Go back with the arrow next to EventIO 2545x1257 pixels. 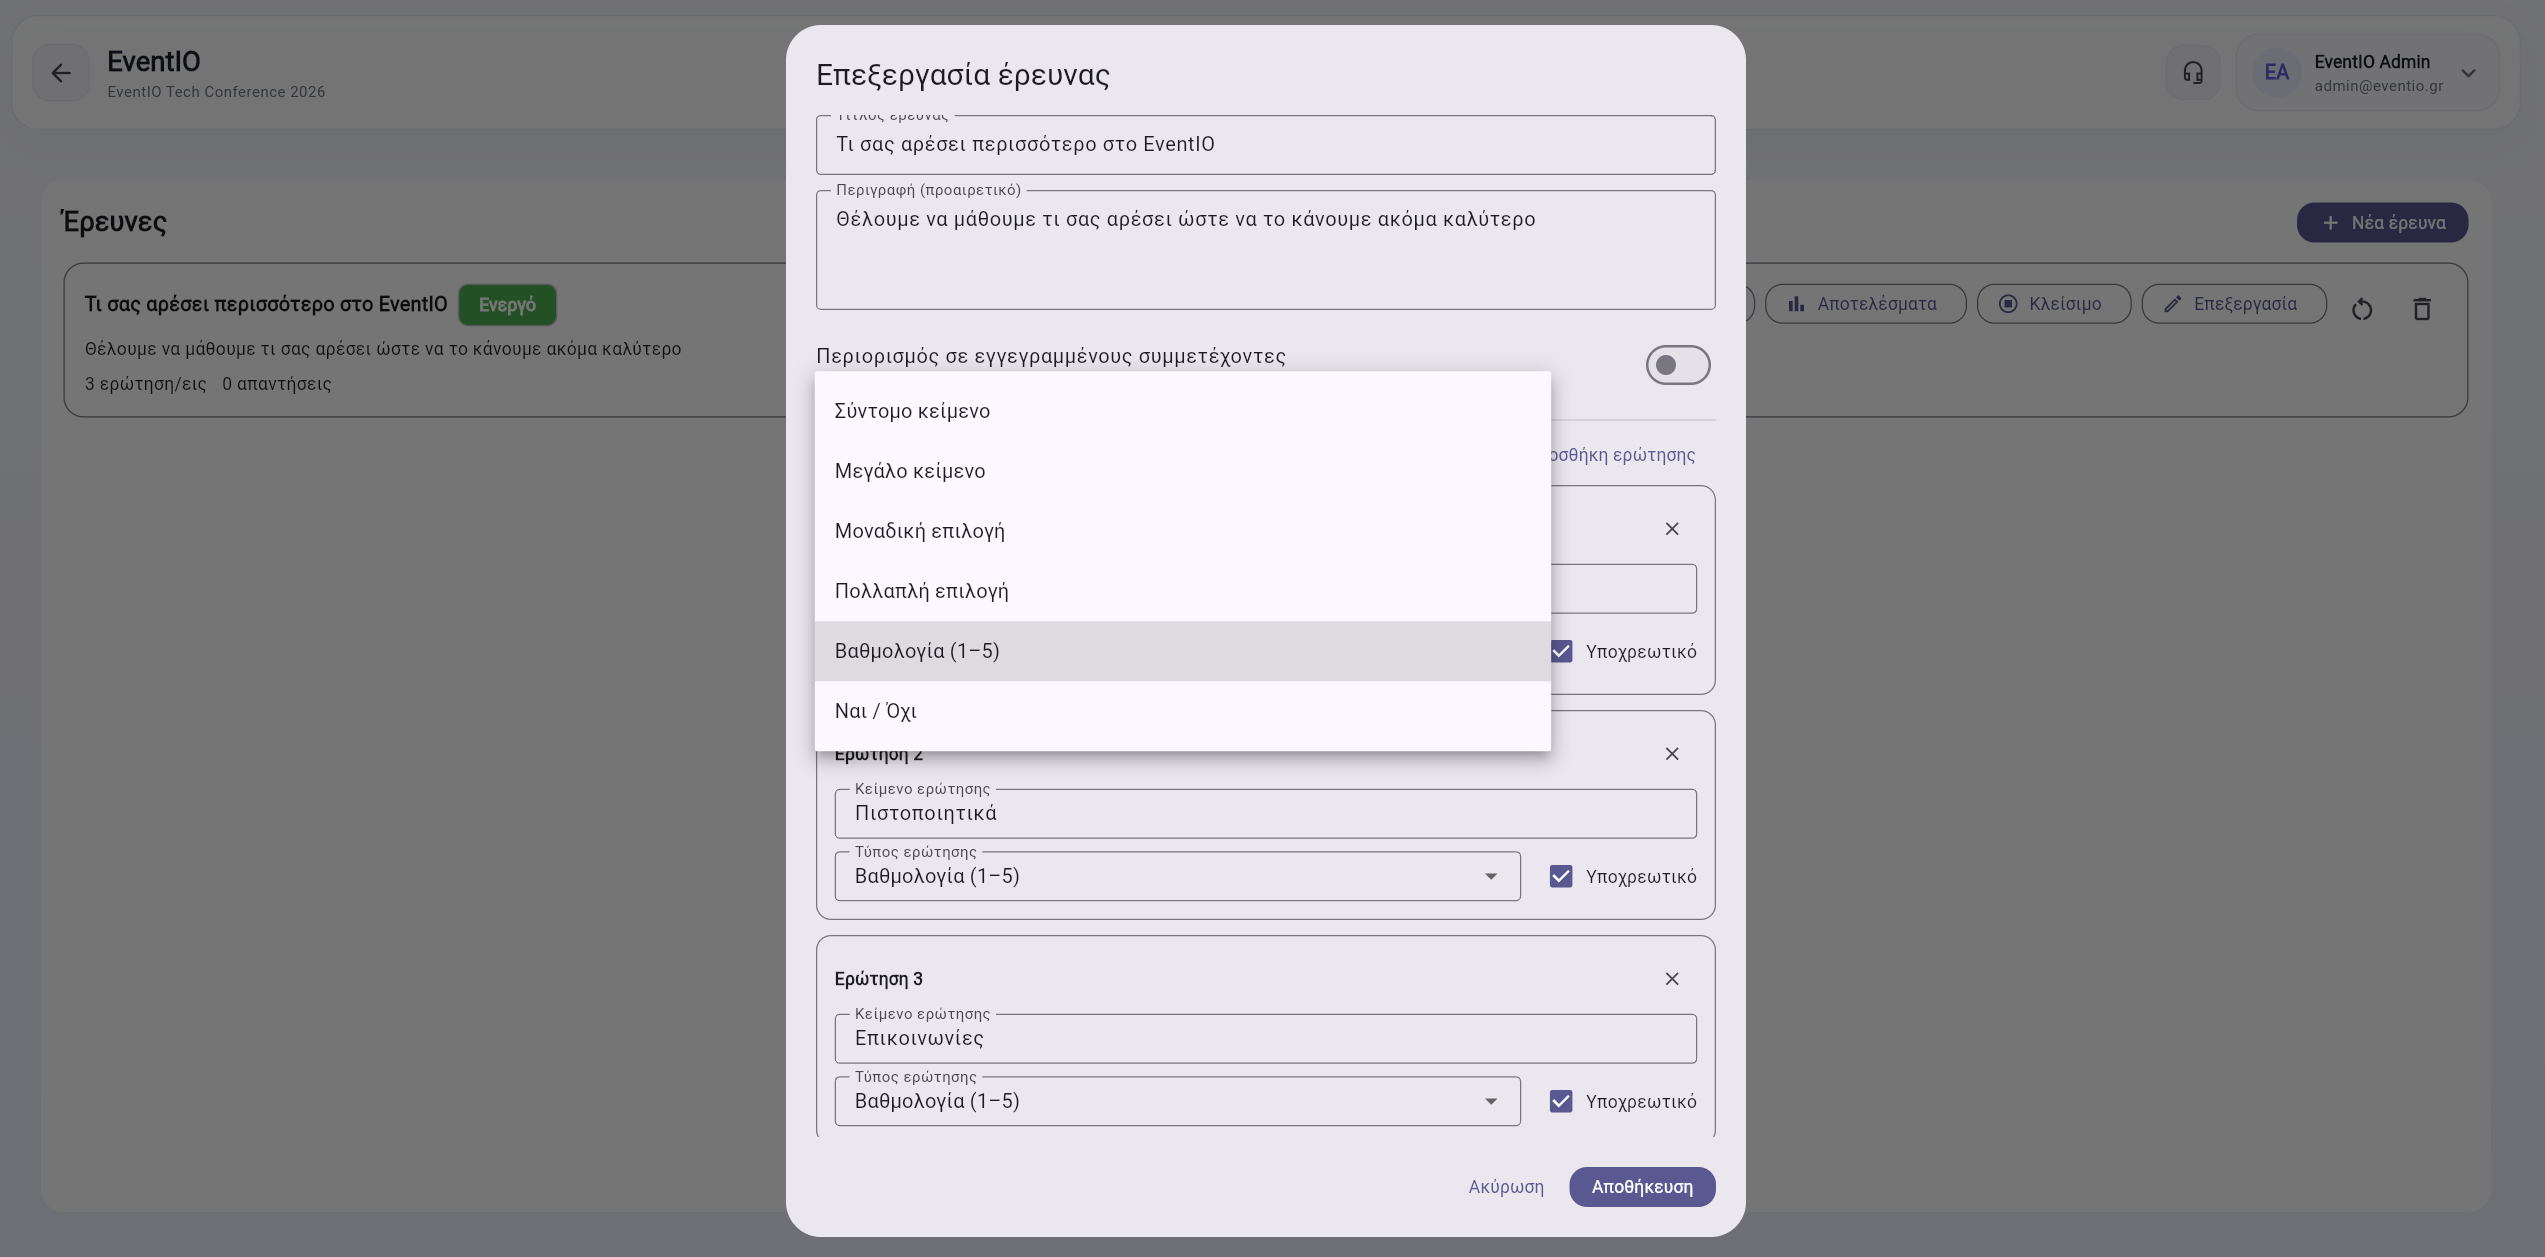pyautogui.click(x=61, y=73)
